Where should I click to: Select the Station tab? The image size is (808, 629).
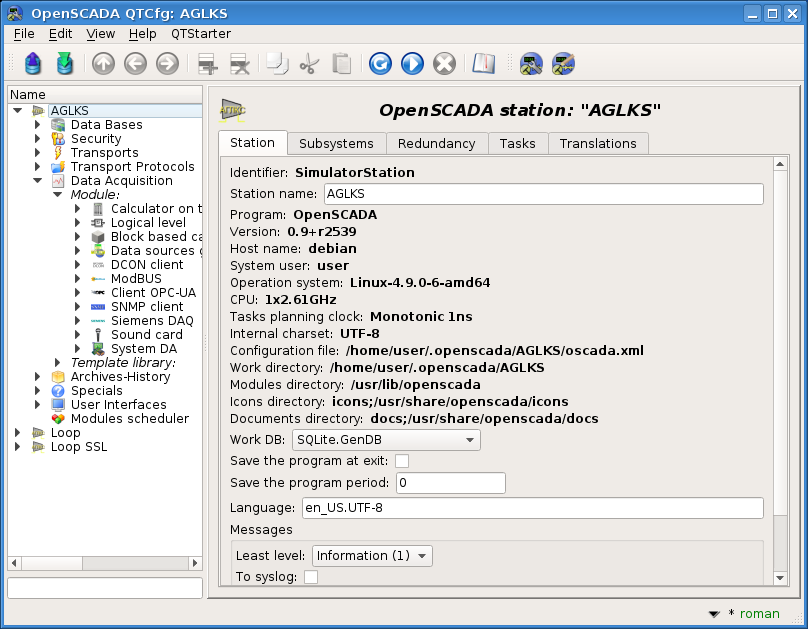(252, 143)
